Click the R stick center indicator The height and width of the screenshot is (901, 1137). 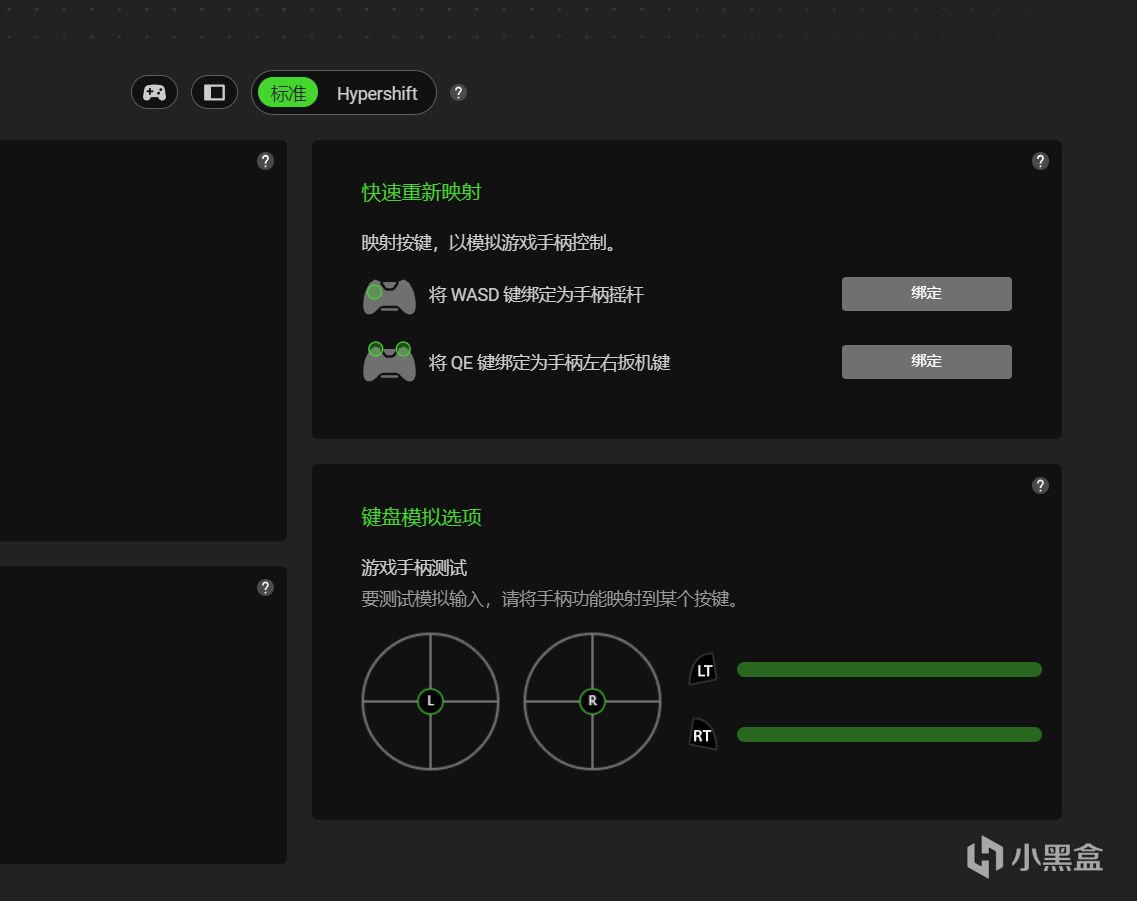click(592, 701)
